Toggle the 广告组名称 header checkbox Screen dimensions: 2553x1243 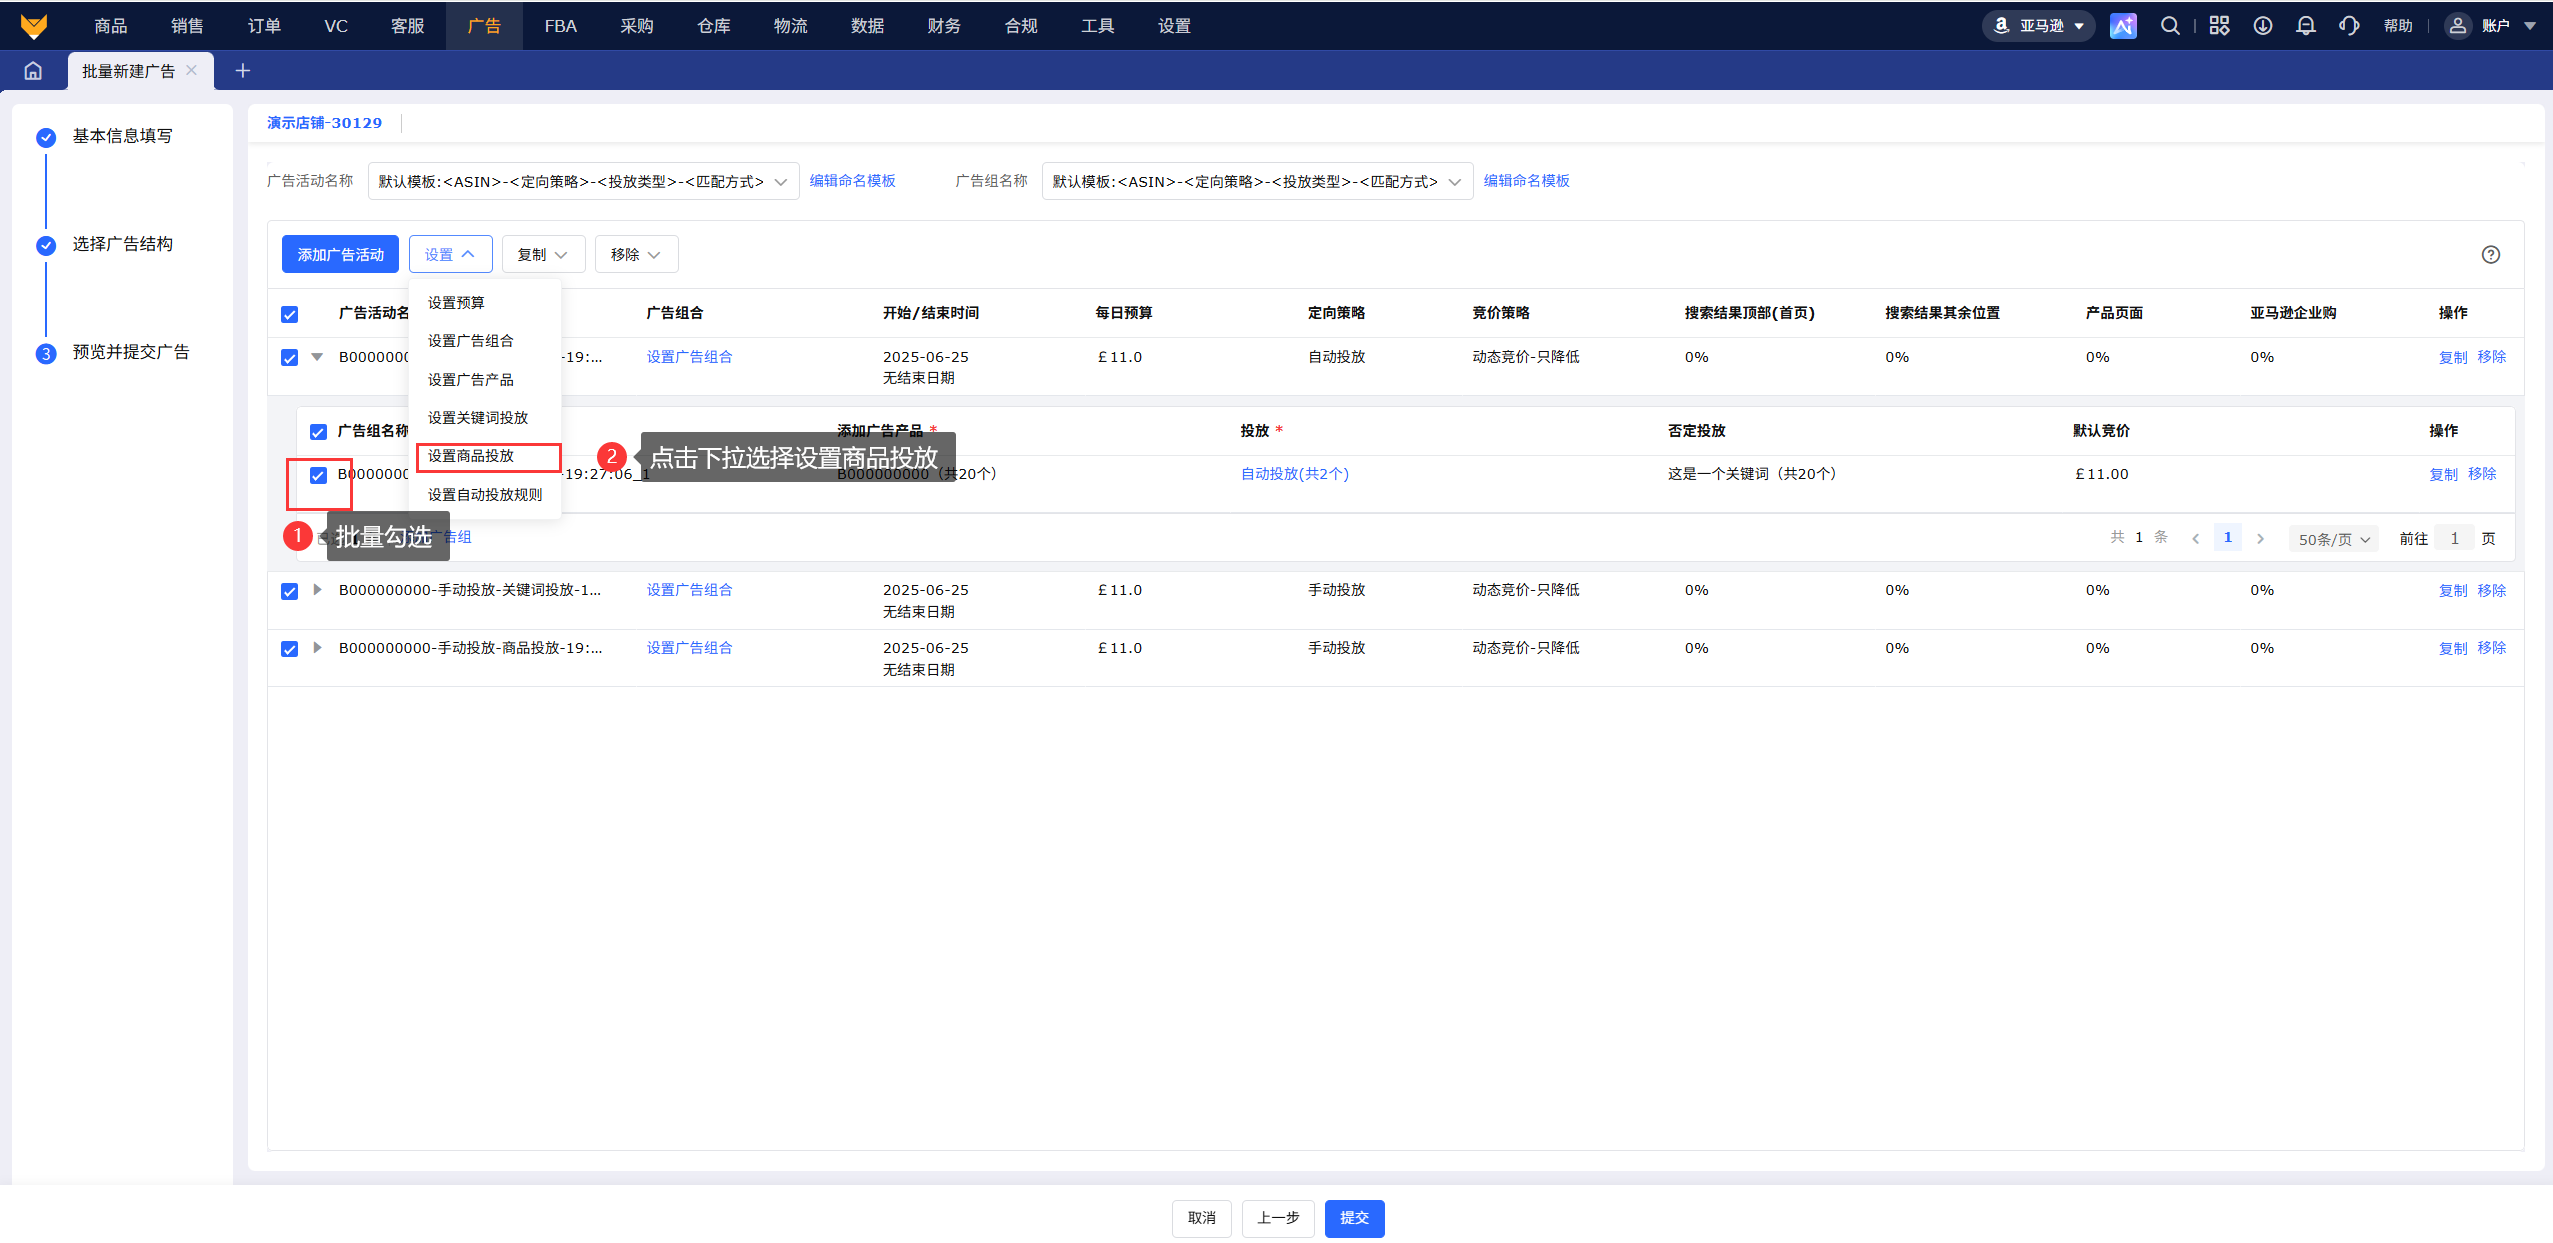(318, 432)
